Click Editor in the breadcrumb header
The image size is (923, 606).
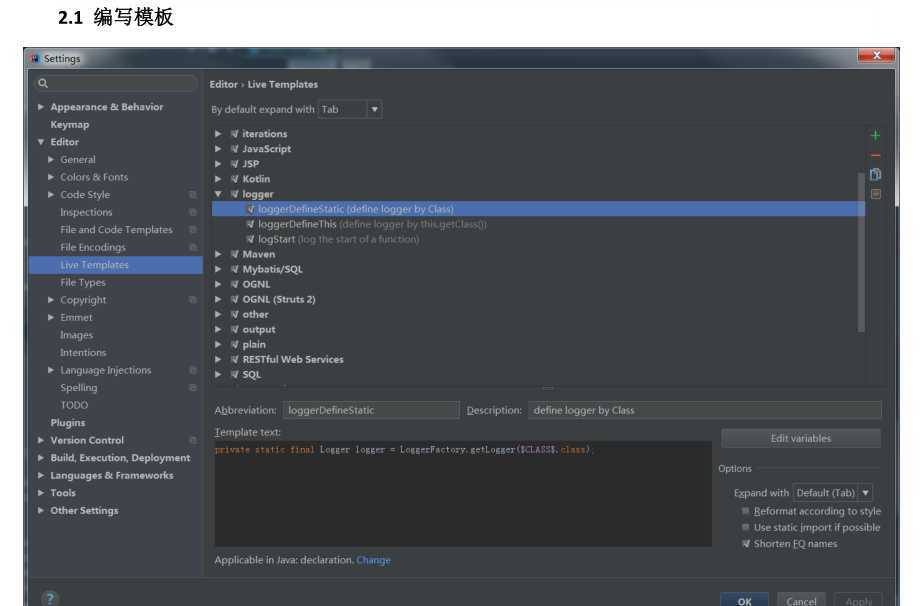[224, 84]
